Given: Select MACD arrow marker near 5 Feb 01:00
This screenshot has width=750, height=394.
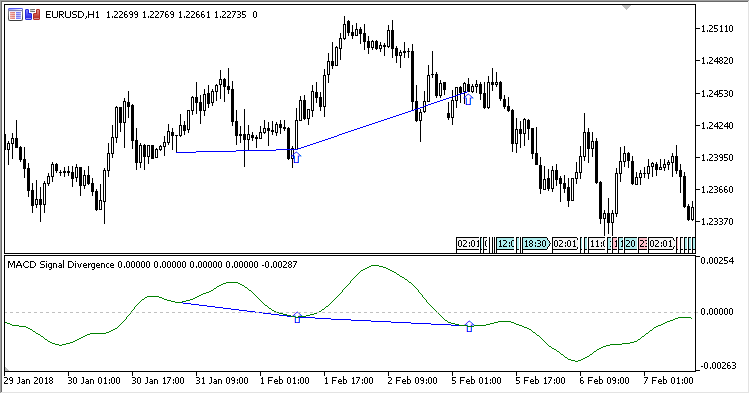Looking at the screenshot, I should point(469,327).
